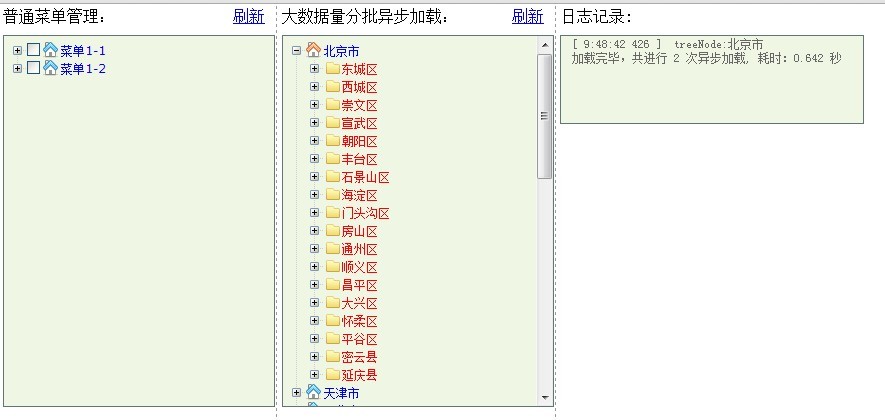Expand the 西城区 node

coord(315,87)
